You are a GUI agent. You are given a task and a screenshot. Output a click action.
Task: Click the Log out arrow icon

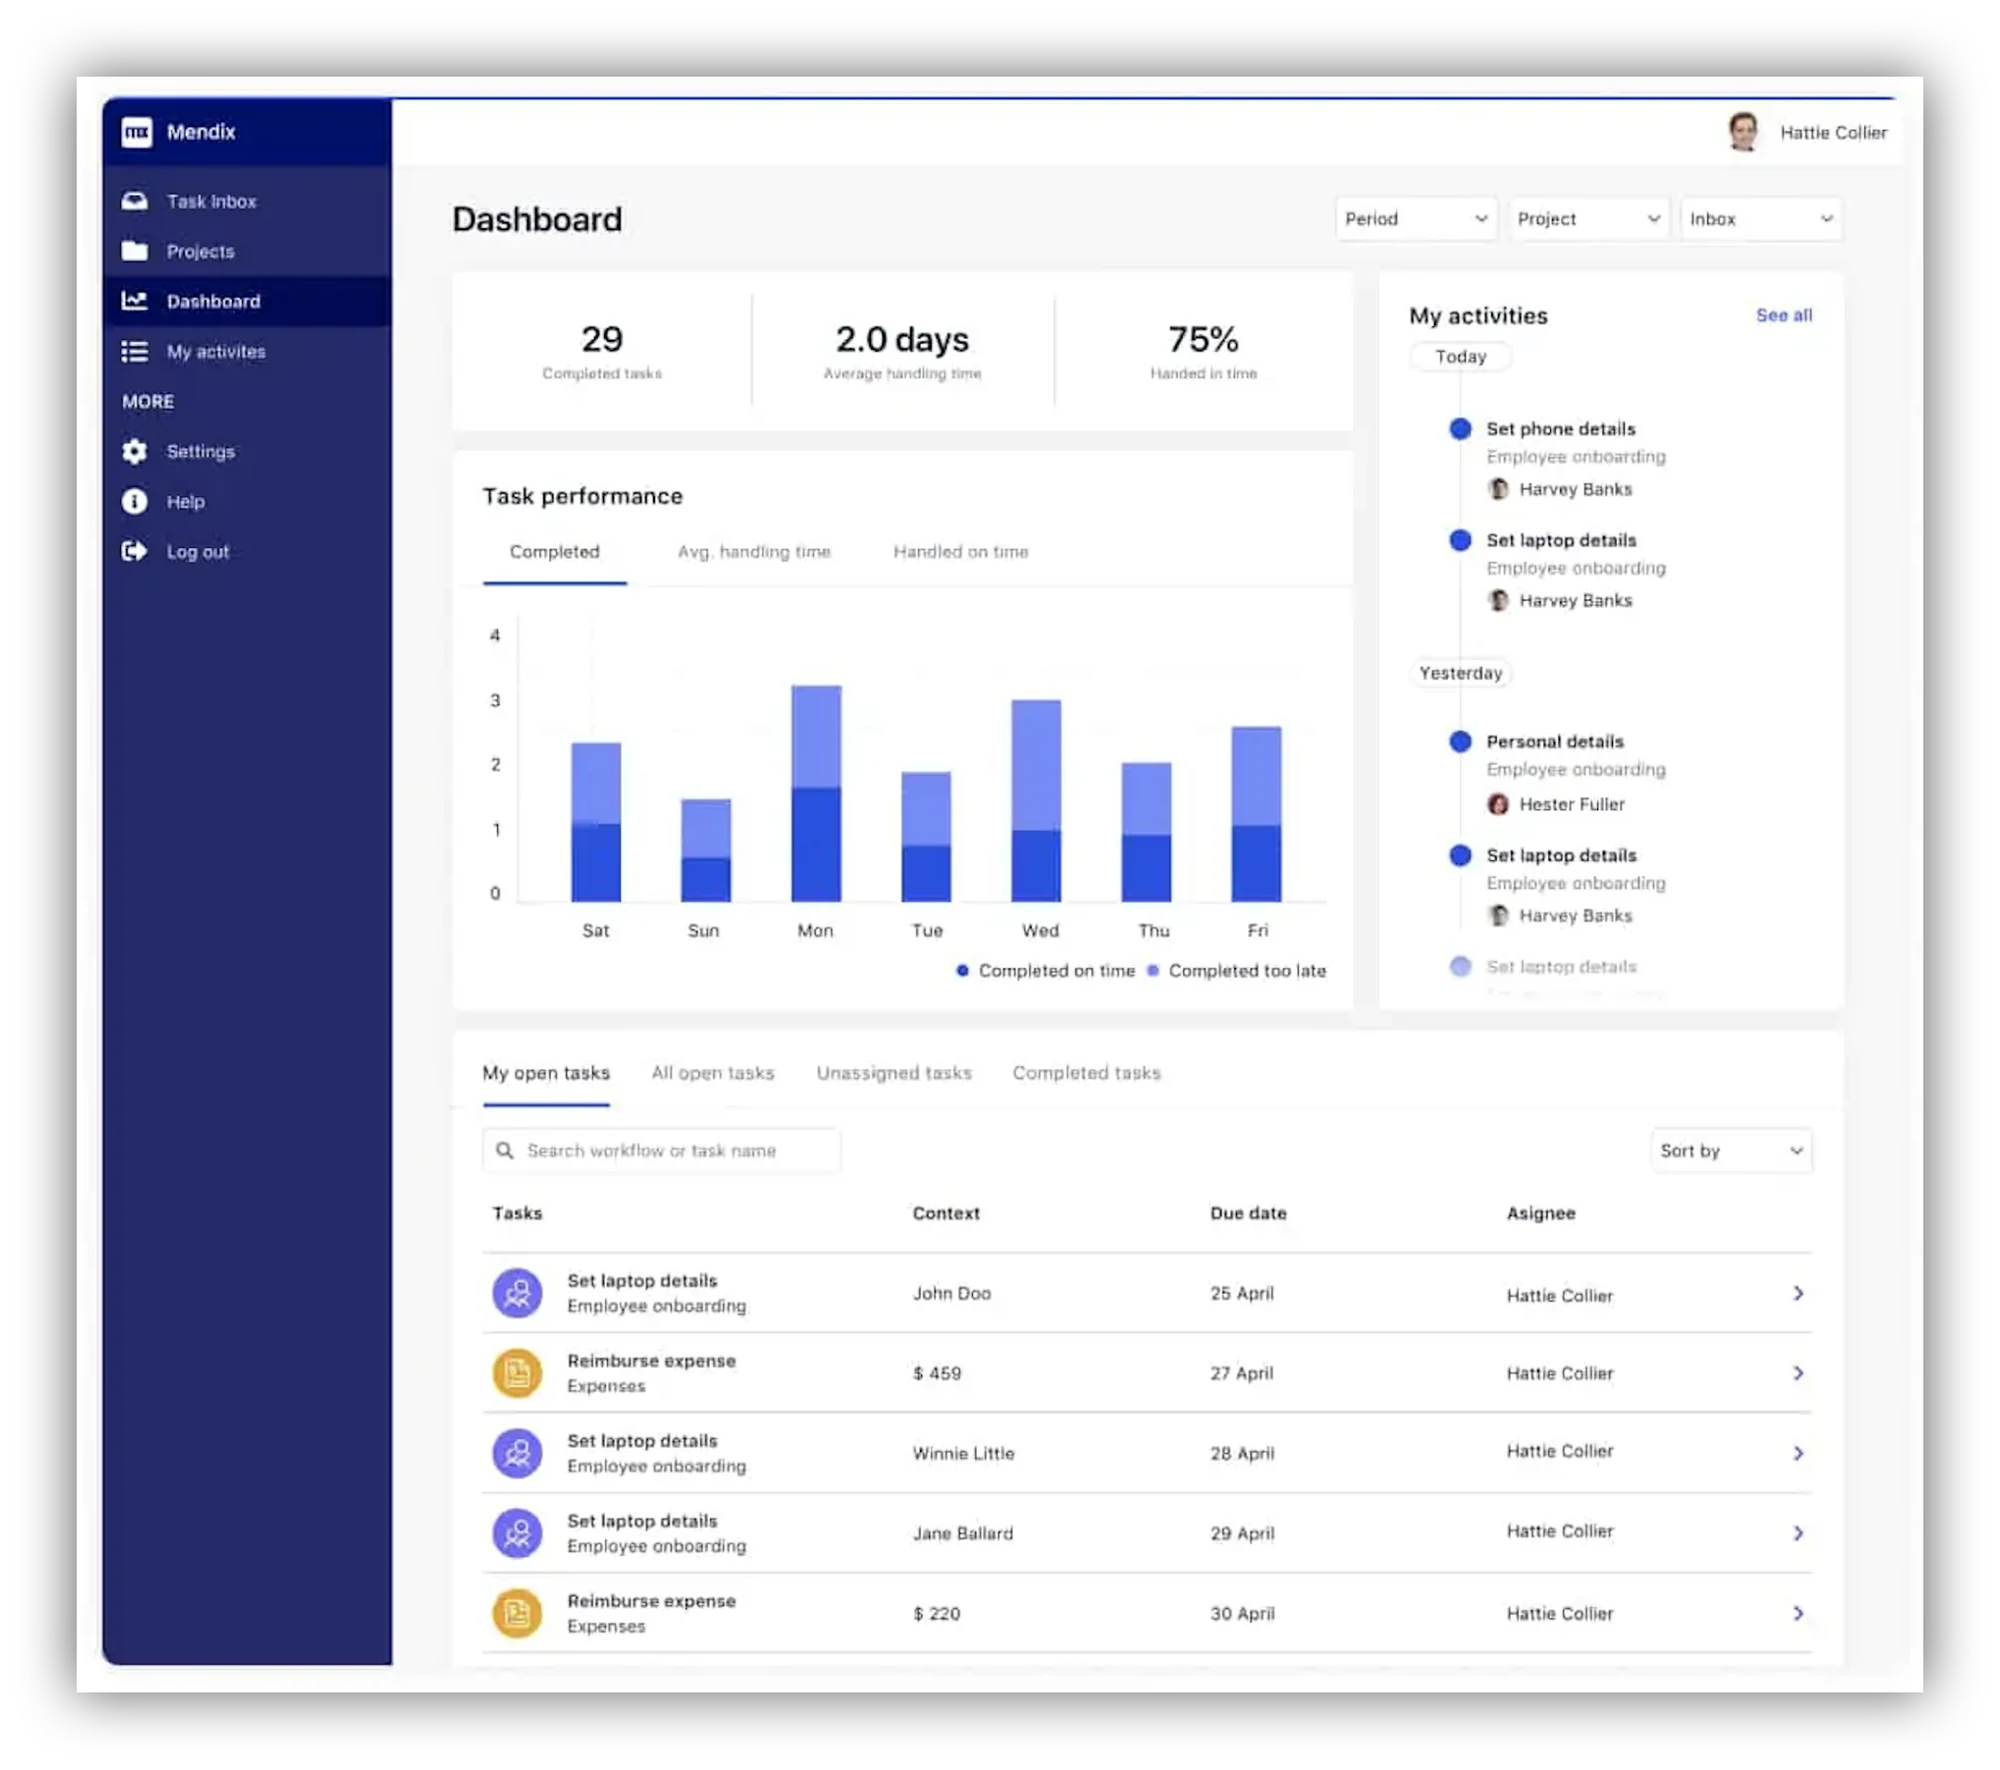pos(135,551)
